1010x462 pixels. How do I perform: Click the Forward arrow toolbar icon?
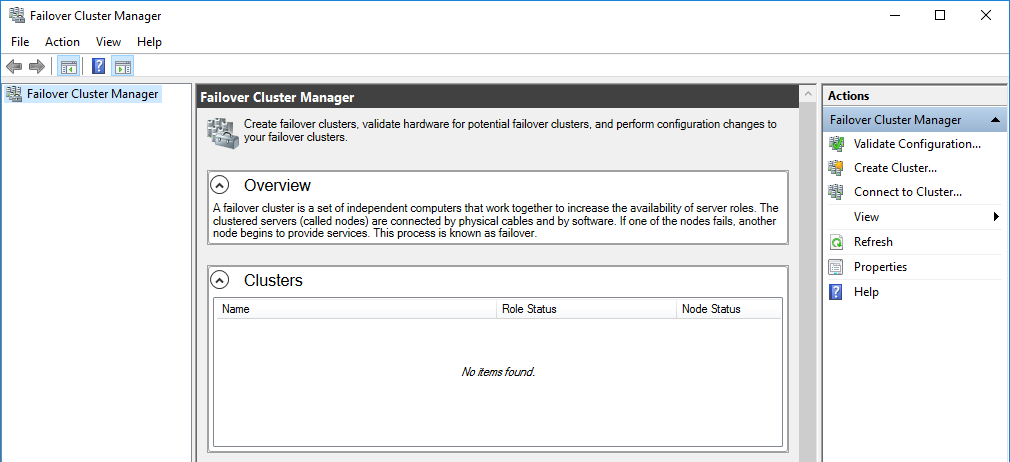[x=37, y=67]
